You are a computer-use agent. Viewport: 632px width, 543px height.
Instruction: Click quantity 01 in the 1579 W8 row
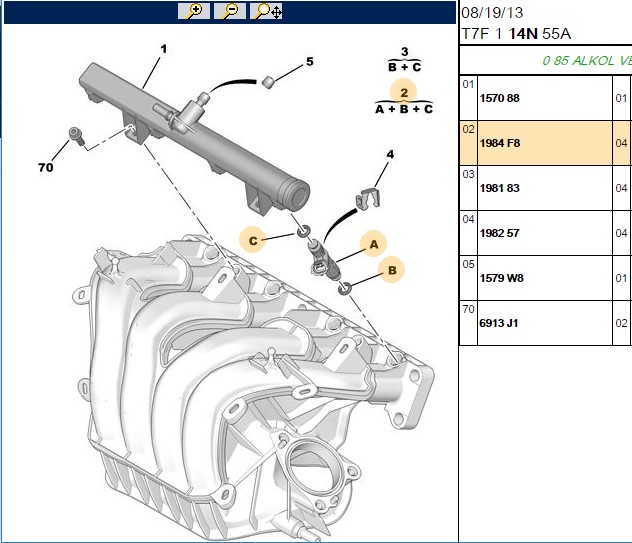[622, 278]
